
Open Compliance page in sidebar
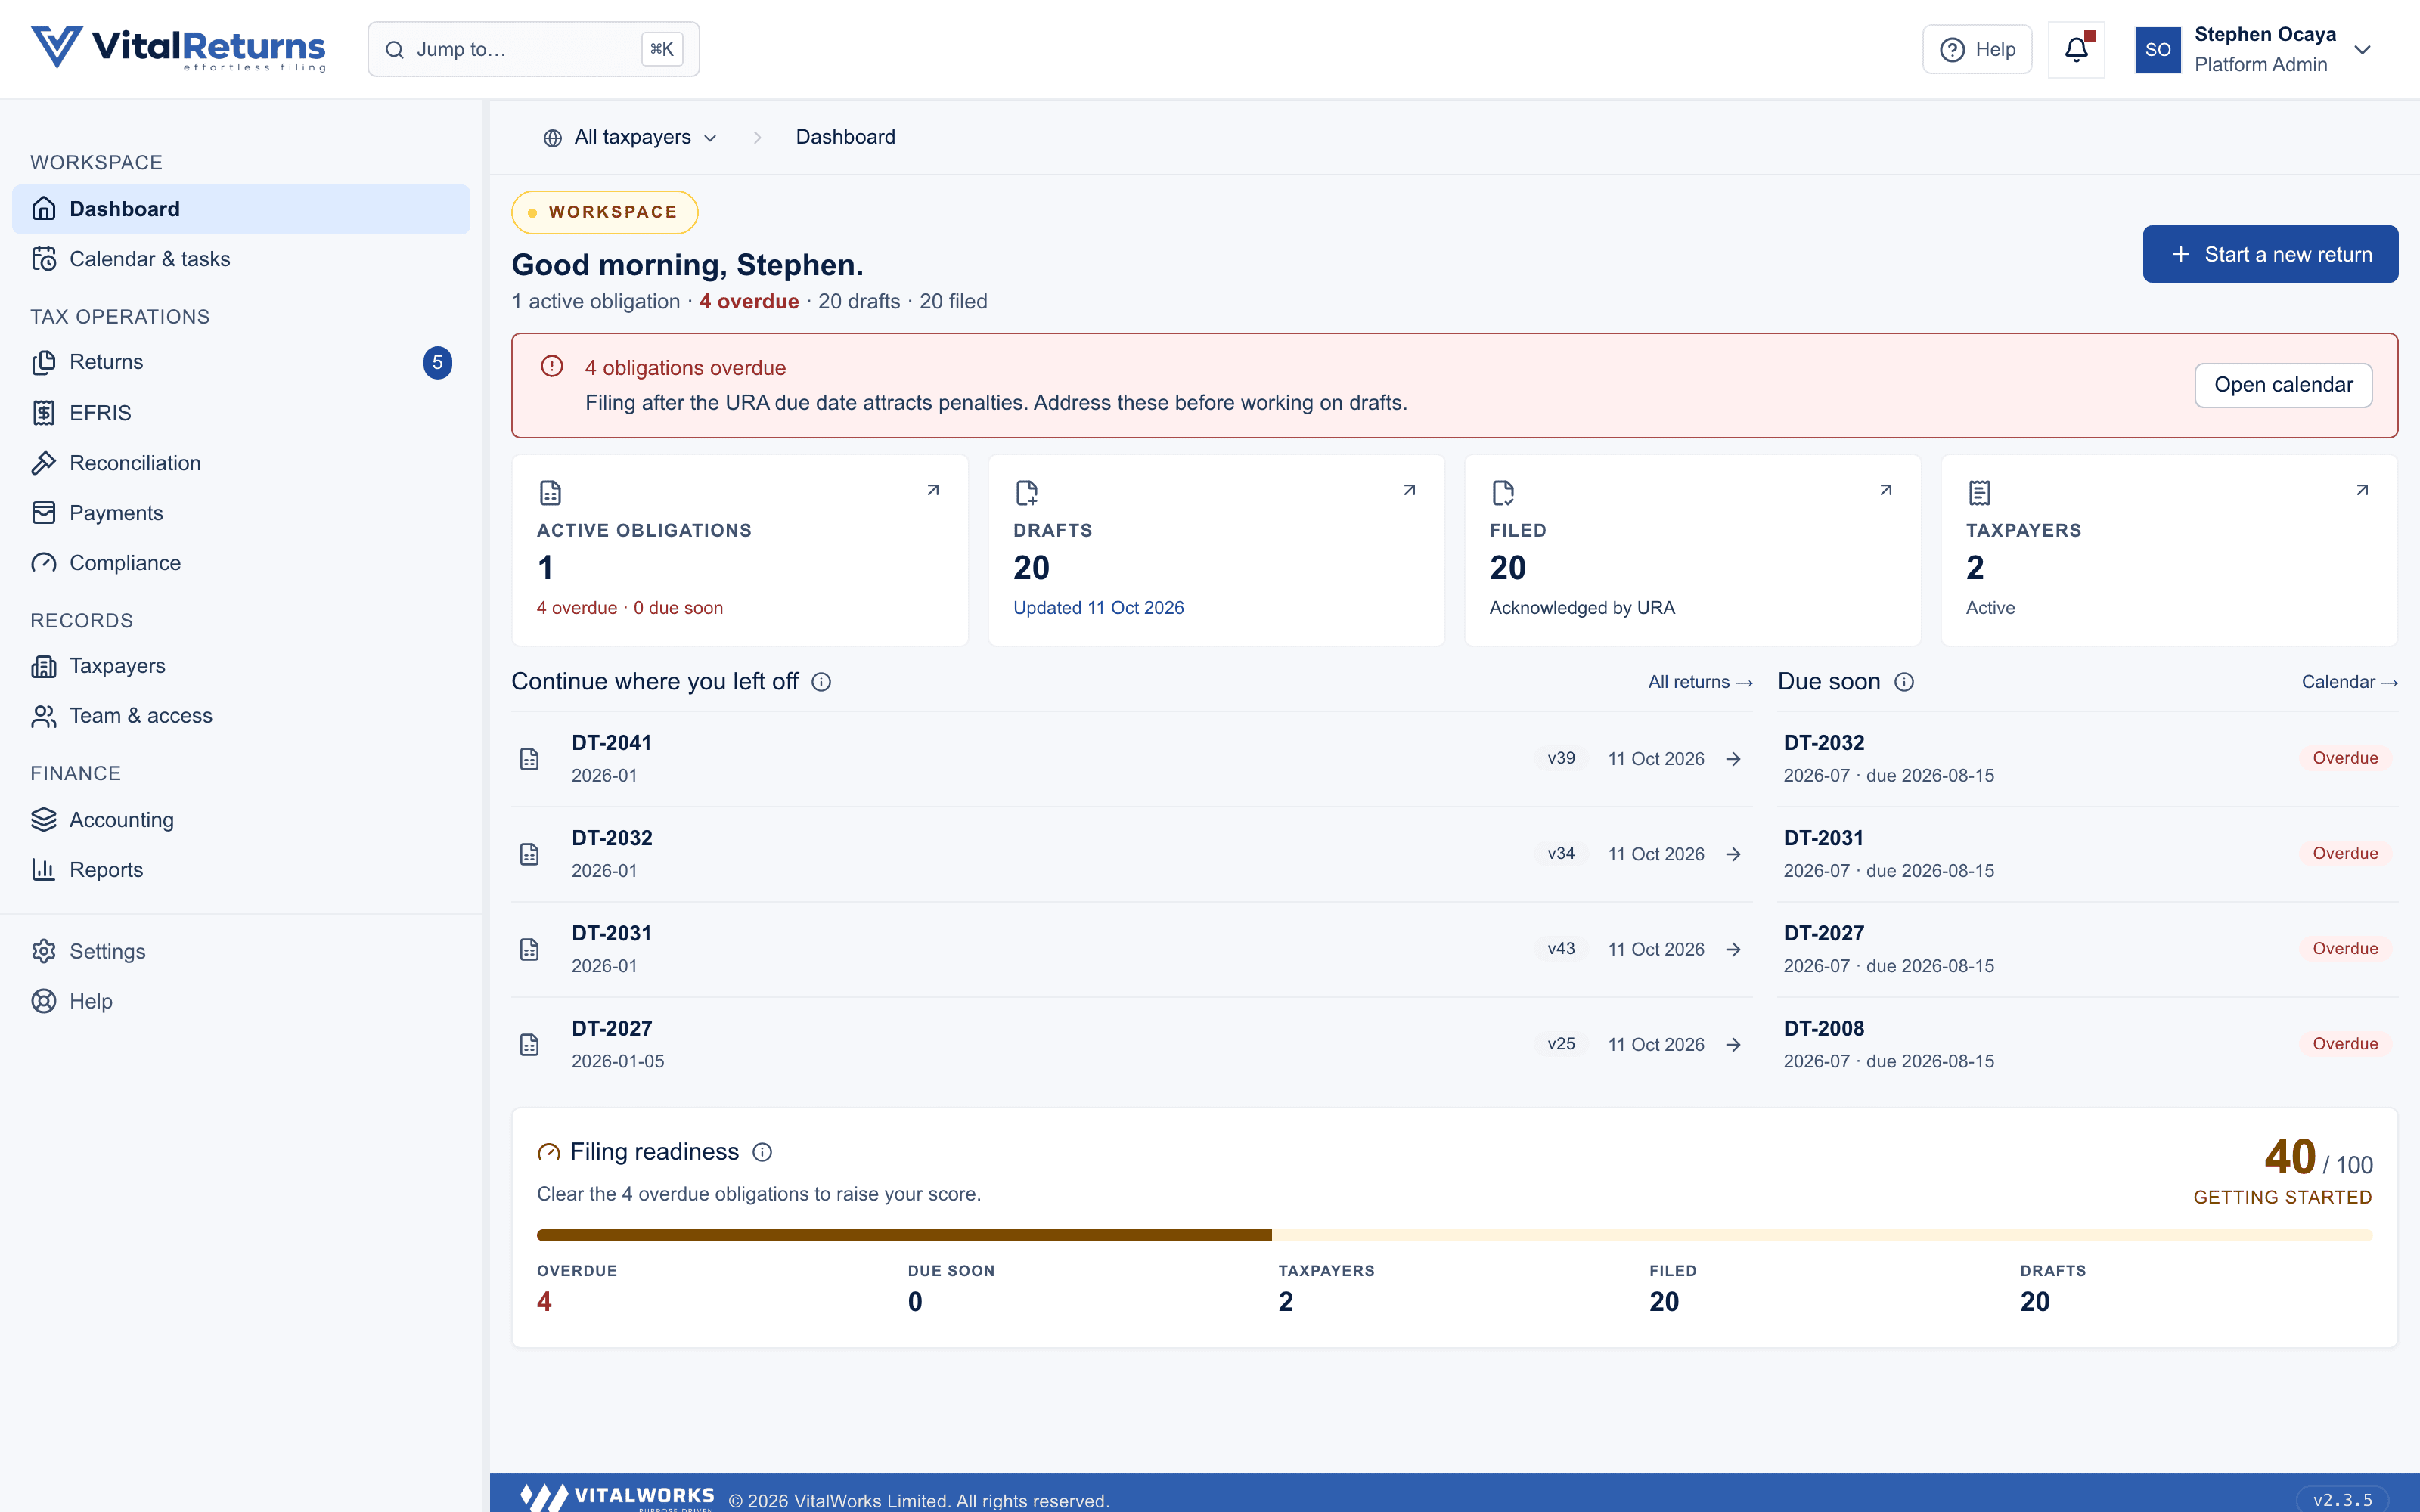[241, 563]
